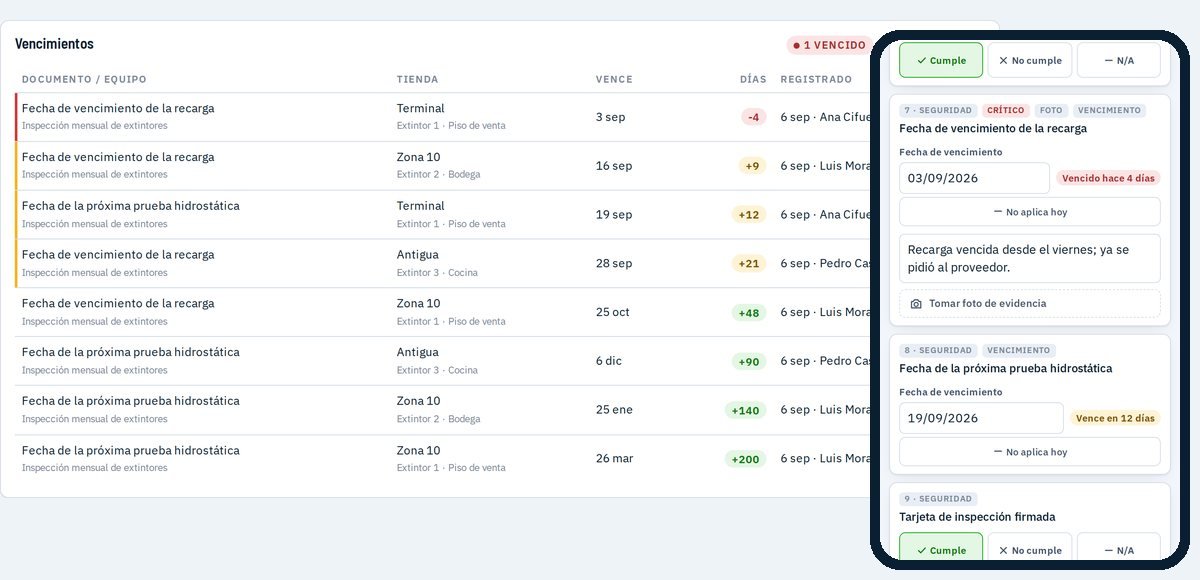Select the "19 sep" due date cell
This screenshot has width=1200, height=580.
click(x=614, y=215)
